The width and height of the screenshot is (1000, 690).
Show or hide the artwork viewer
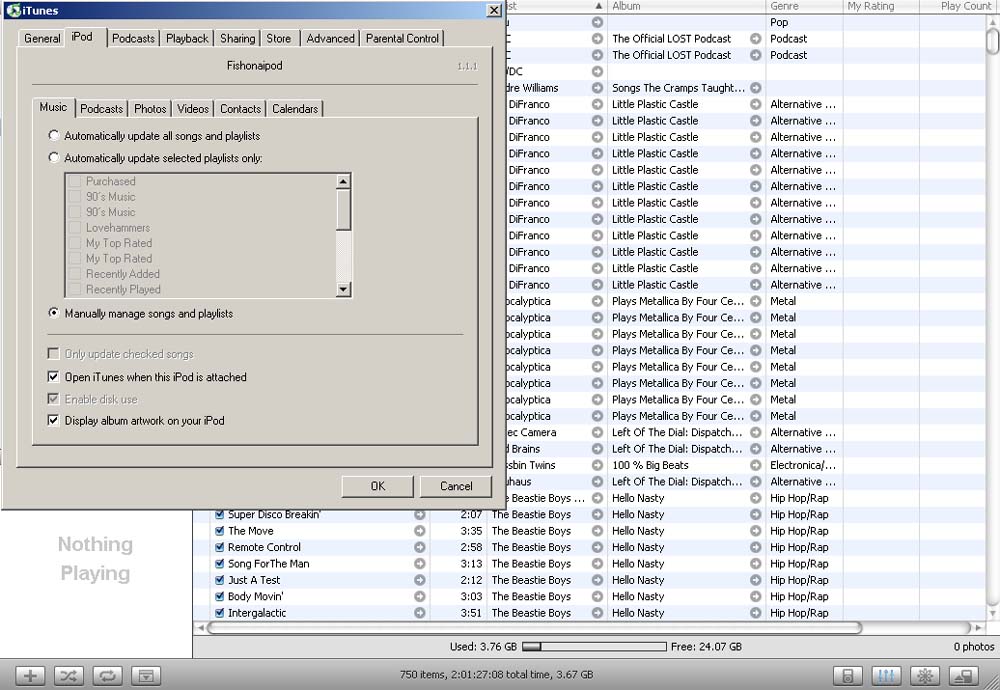click(x=146, y=676)
